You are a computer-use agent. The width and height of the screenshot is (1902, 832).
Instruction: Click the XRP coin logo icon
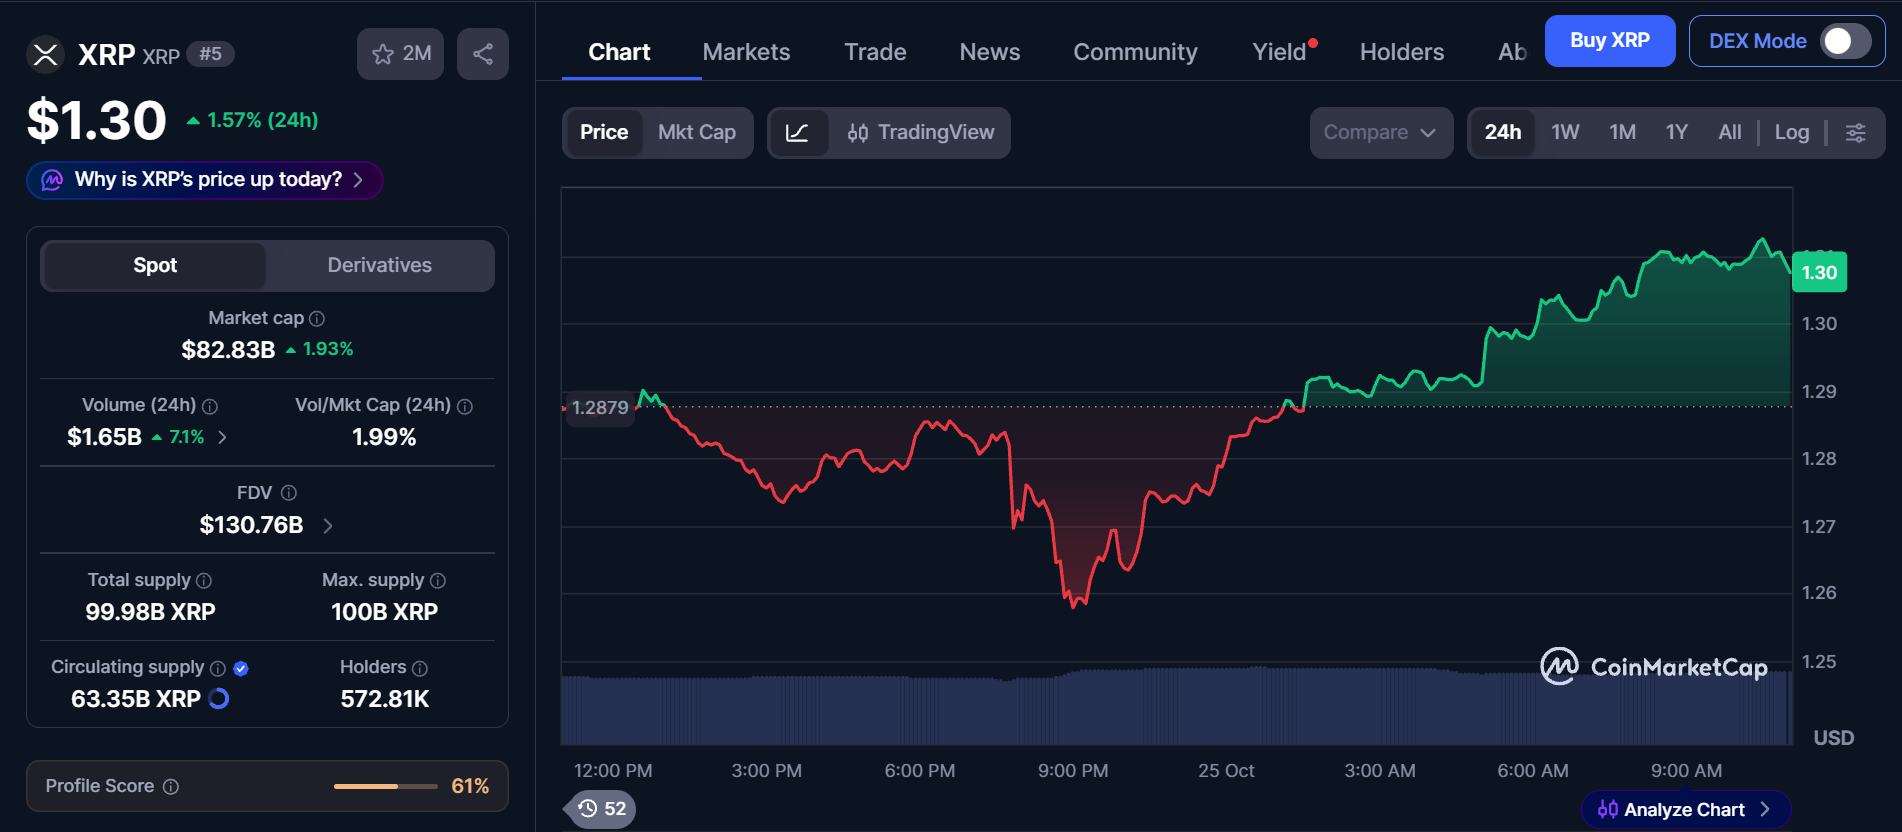(x=45, y=54)
